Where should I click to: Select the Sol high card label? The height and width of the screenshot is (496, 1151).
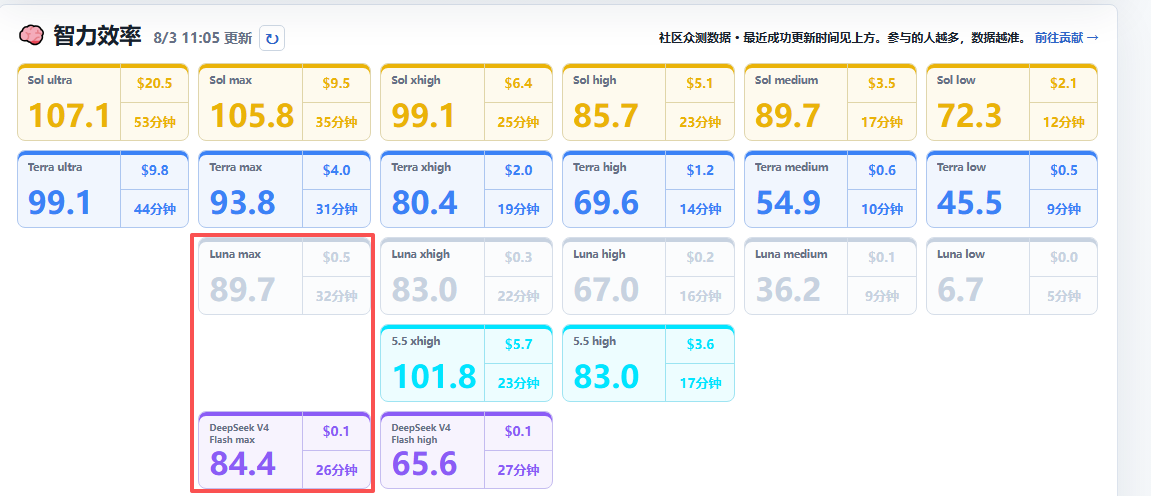(x=595, y=80)
